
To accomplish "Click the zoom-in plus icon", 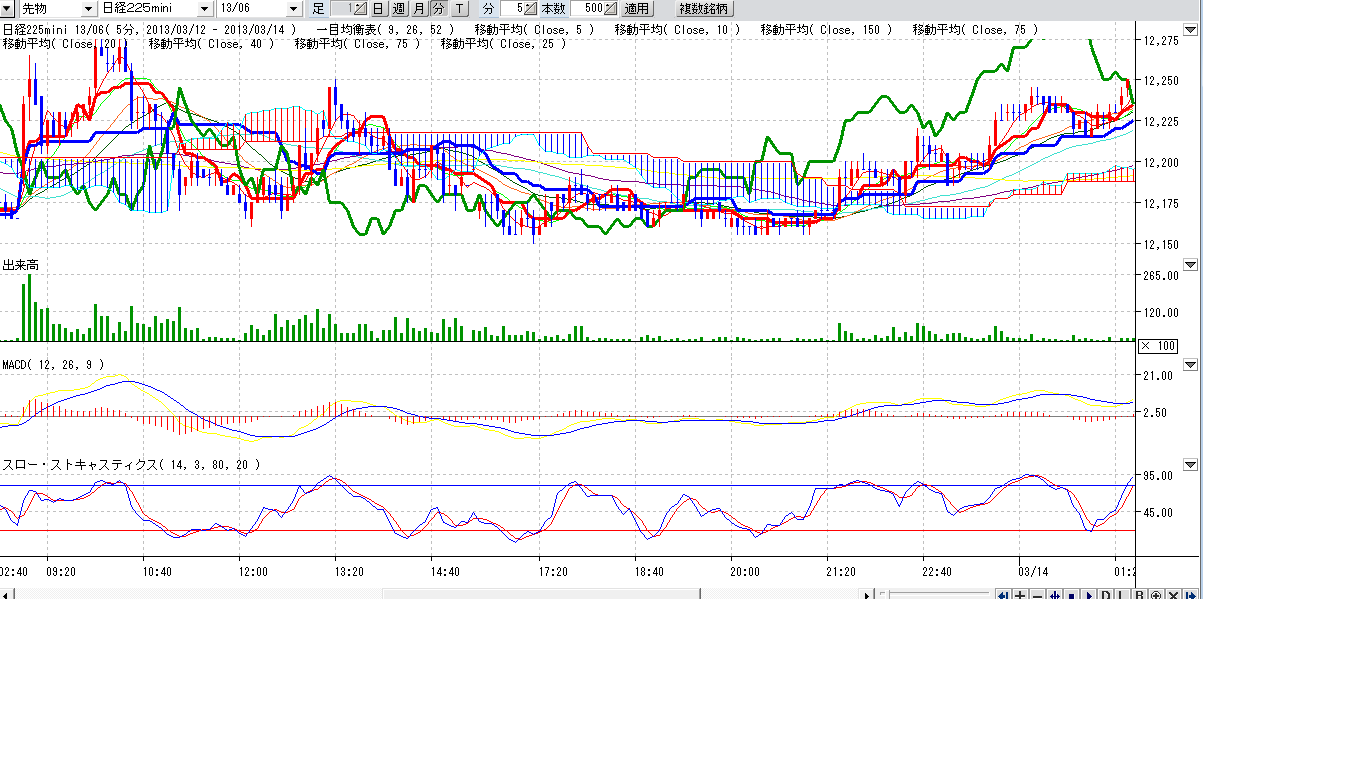I will [1020, 596].
